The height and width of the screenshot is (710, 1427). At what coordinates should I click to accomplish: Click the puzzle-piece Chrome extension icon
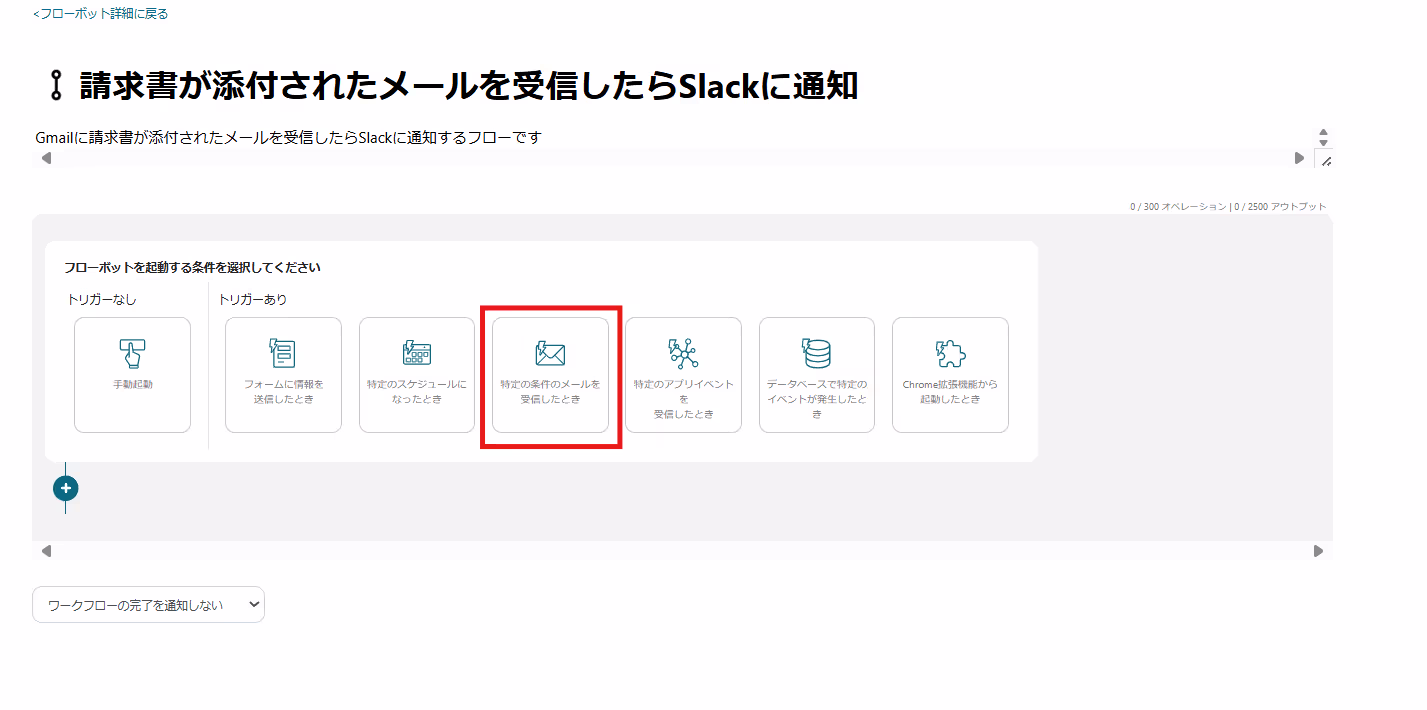pos(950,353)
